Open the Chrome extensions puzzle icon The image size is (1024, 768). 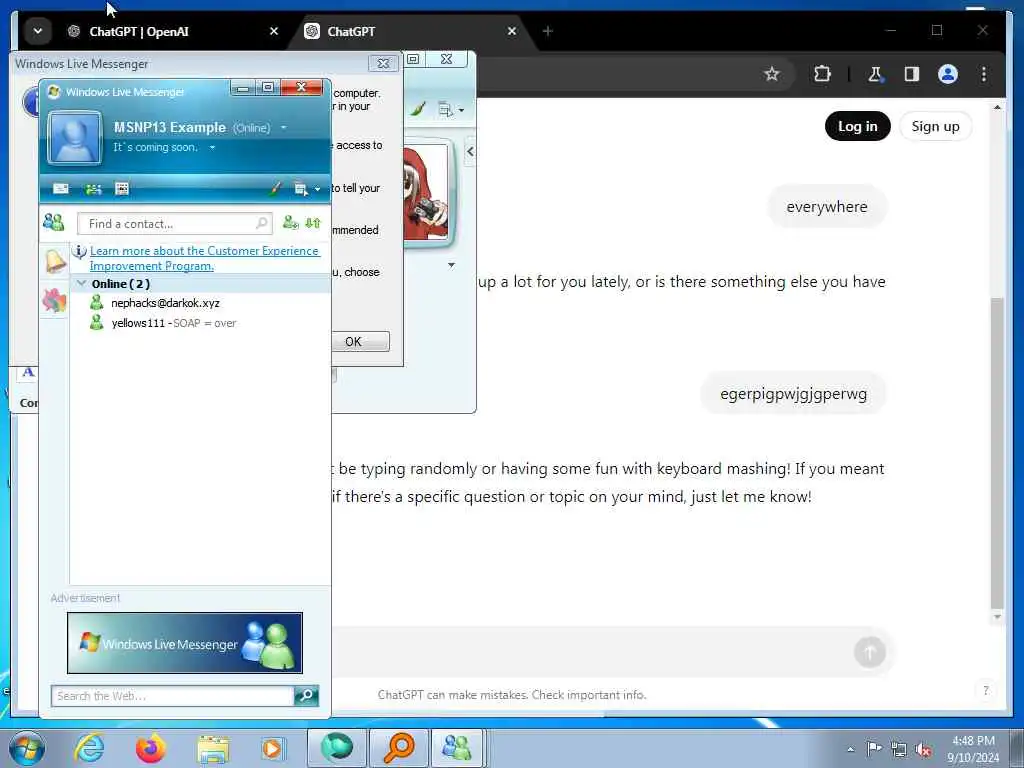click(x=822, y=74)
